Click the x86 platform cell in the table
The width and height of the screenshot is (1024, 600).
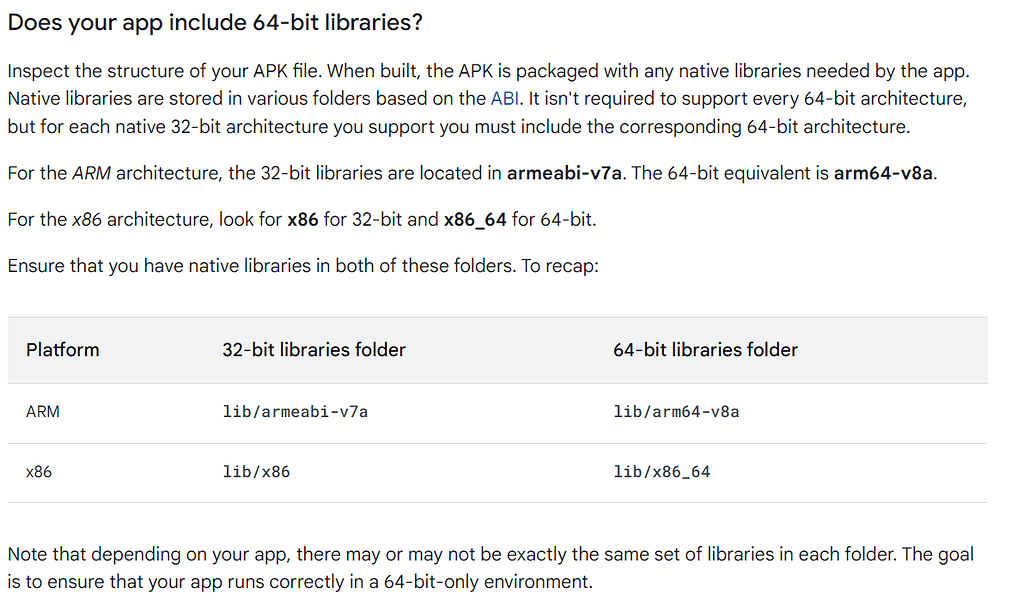(39, 472)
